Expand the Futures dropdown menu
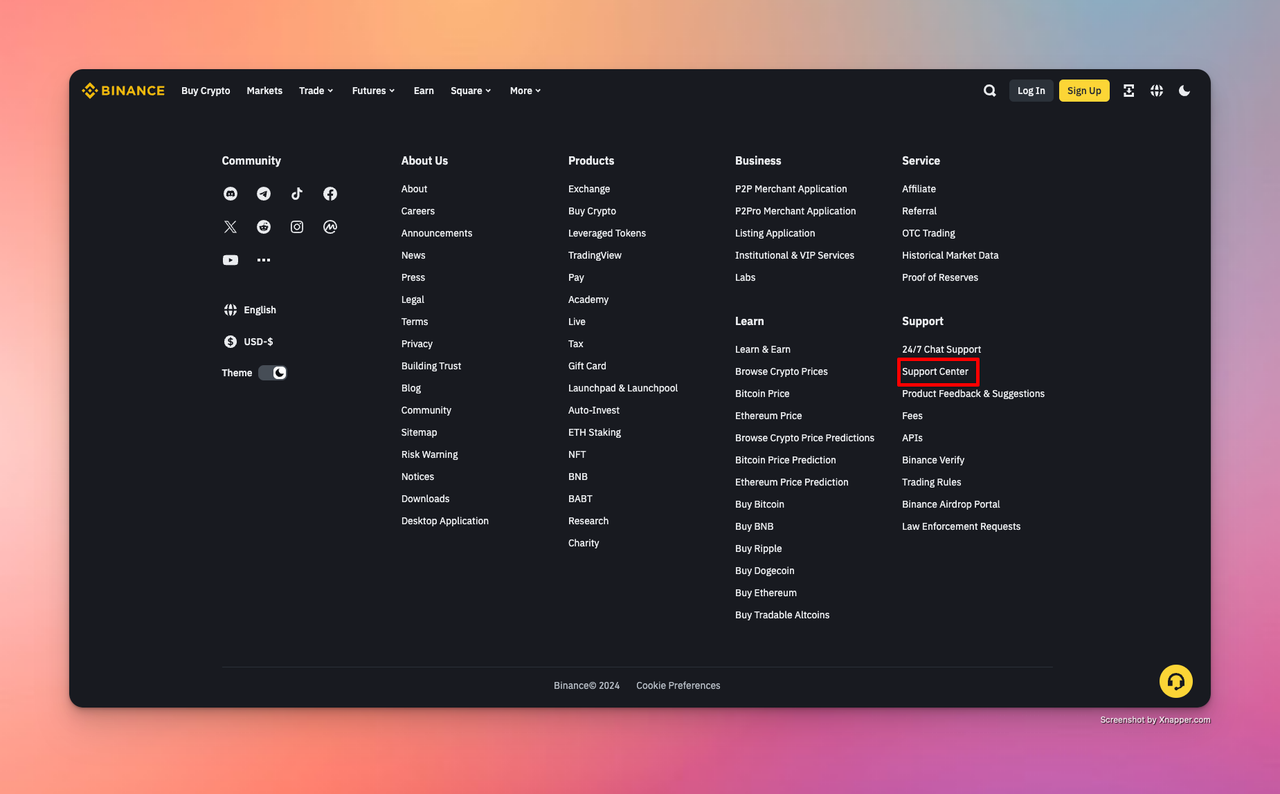 click(x=373, y=91)
